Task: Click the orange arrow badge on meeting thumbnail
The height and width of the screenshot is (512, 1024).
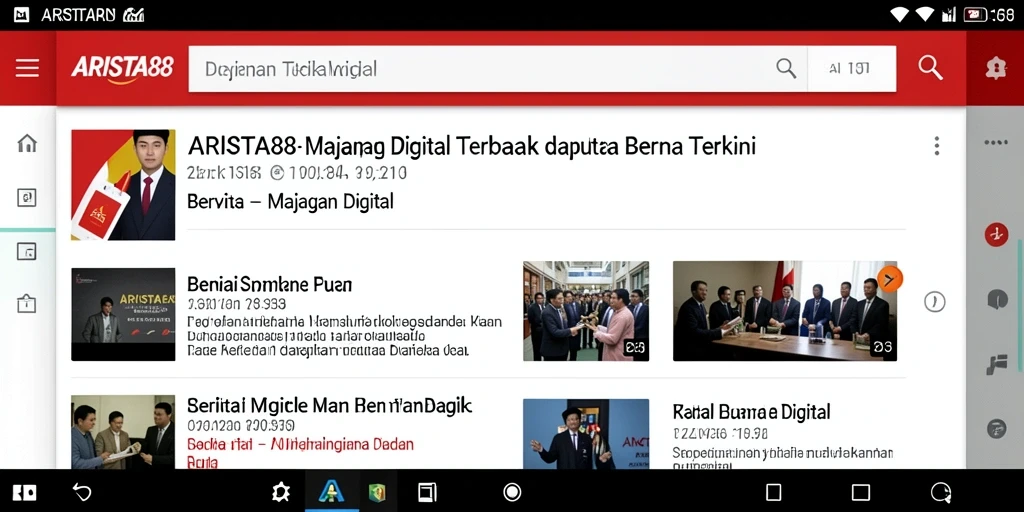Action: pos(889,279)
